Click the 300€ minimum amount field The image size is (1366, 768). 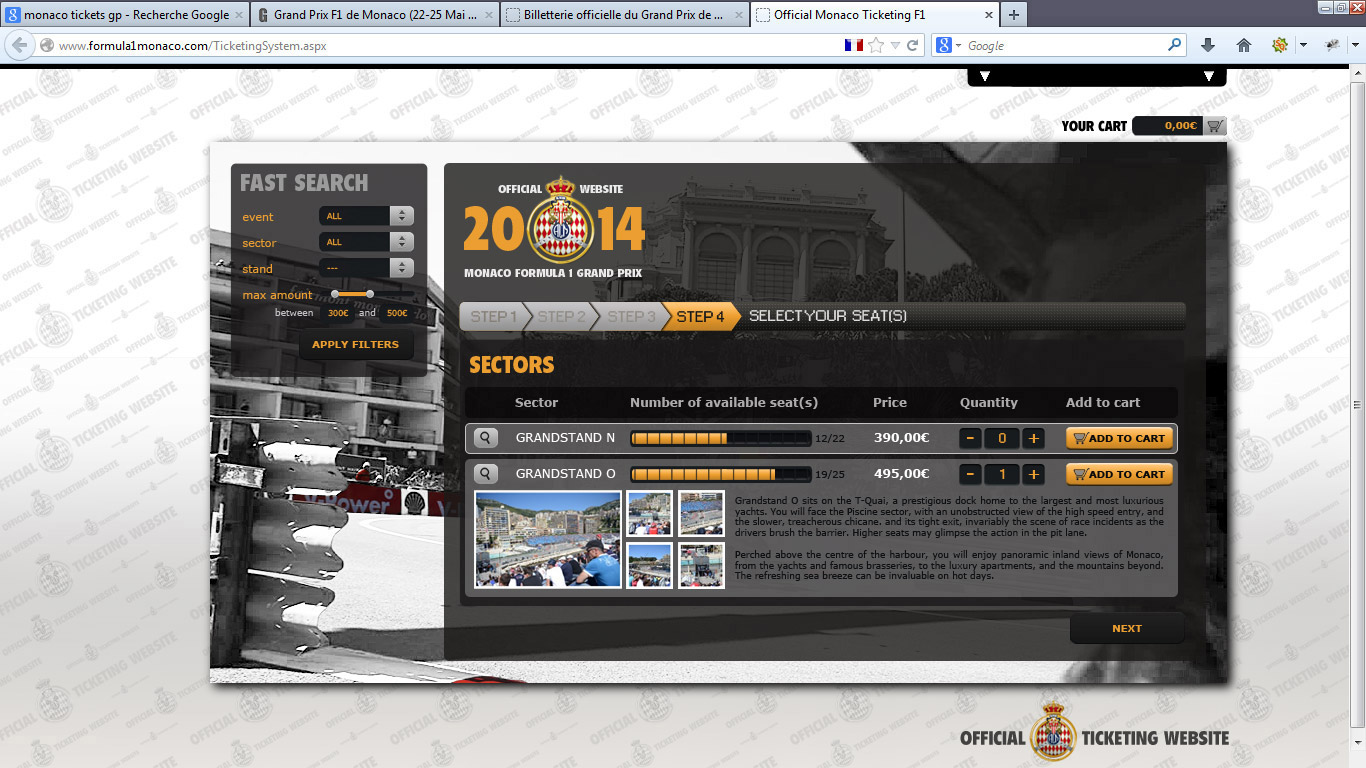(339, 313)
